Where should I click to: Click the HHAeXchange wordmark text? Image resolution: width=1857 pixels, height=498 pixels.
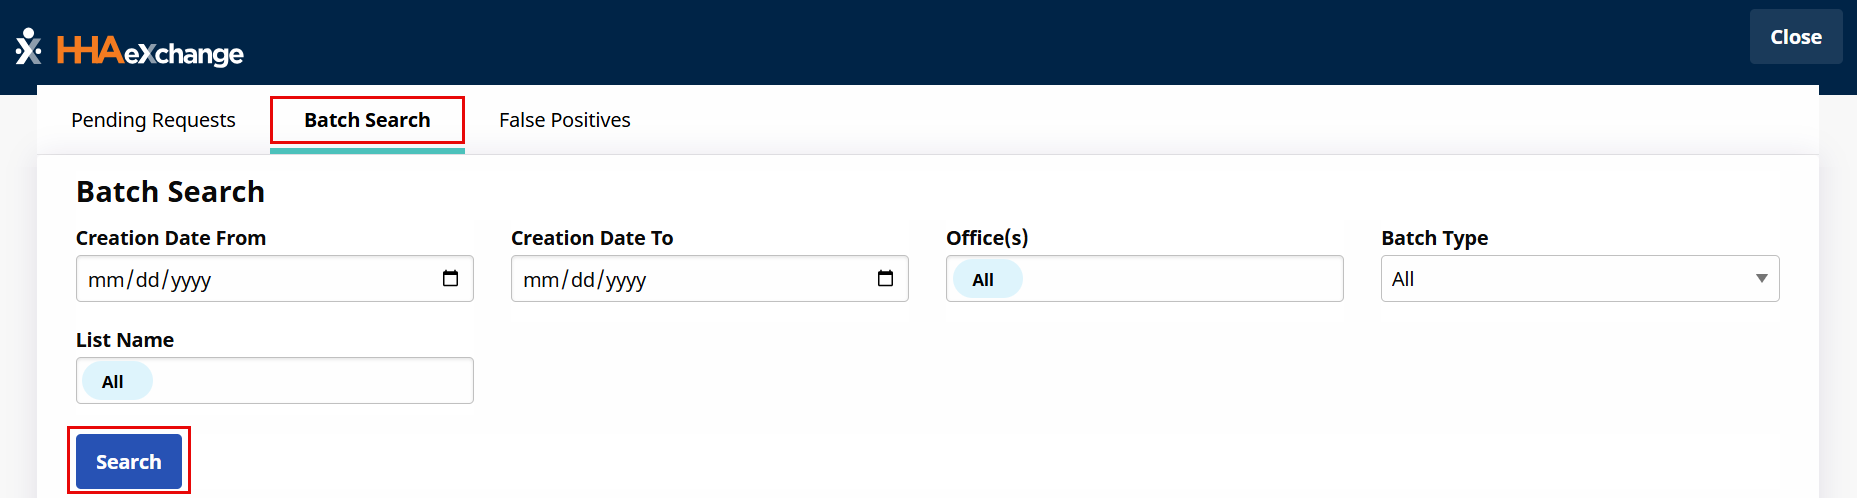pyautogui.click(x=150, y=50)
